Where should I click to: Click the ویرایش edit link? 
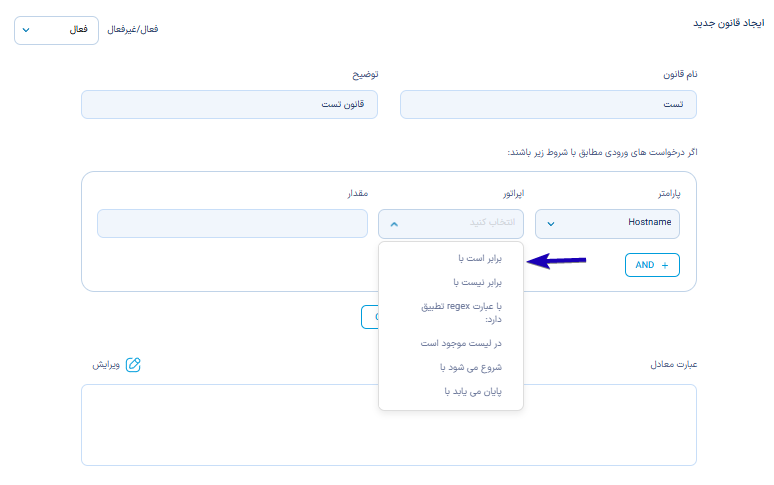pyautogui.click(x=106, y=365)
